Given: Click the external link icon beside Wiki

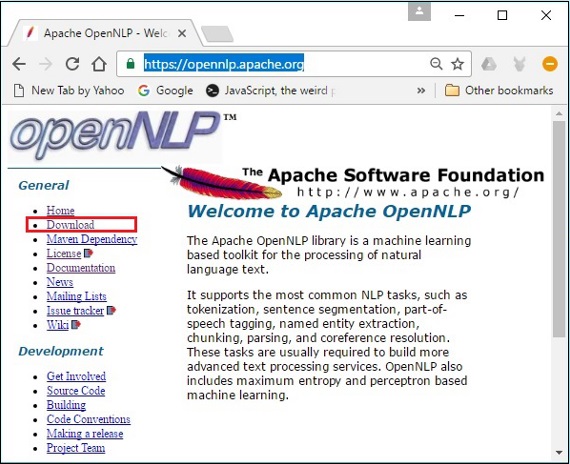Looking at the screenshot, I should pyautogui.click(x=76, y=324).
